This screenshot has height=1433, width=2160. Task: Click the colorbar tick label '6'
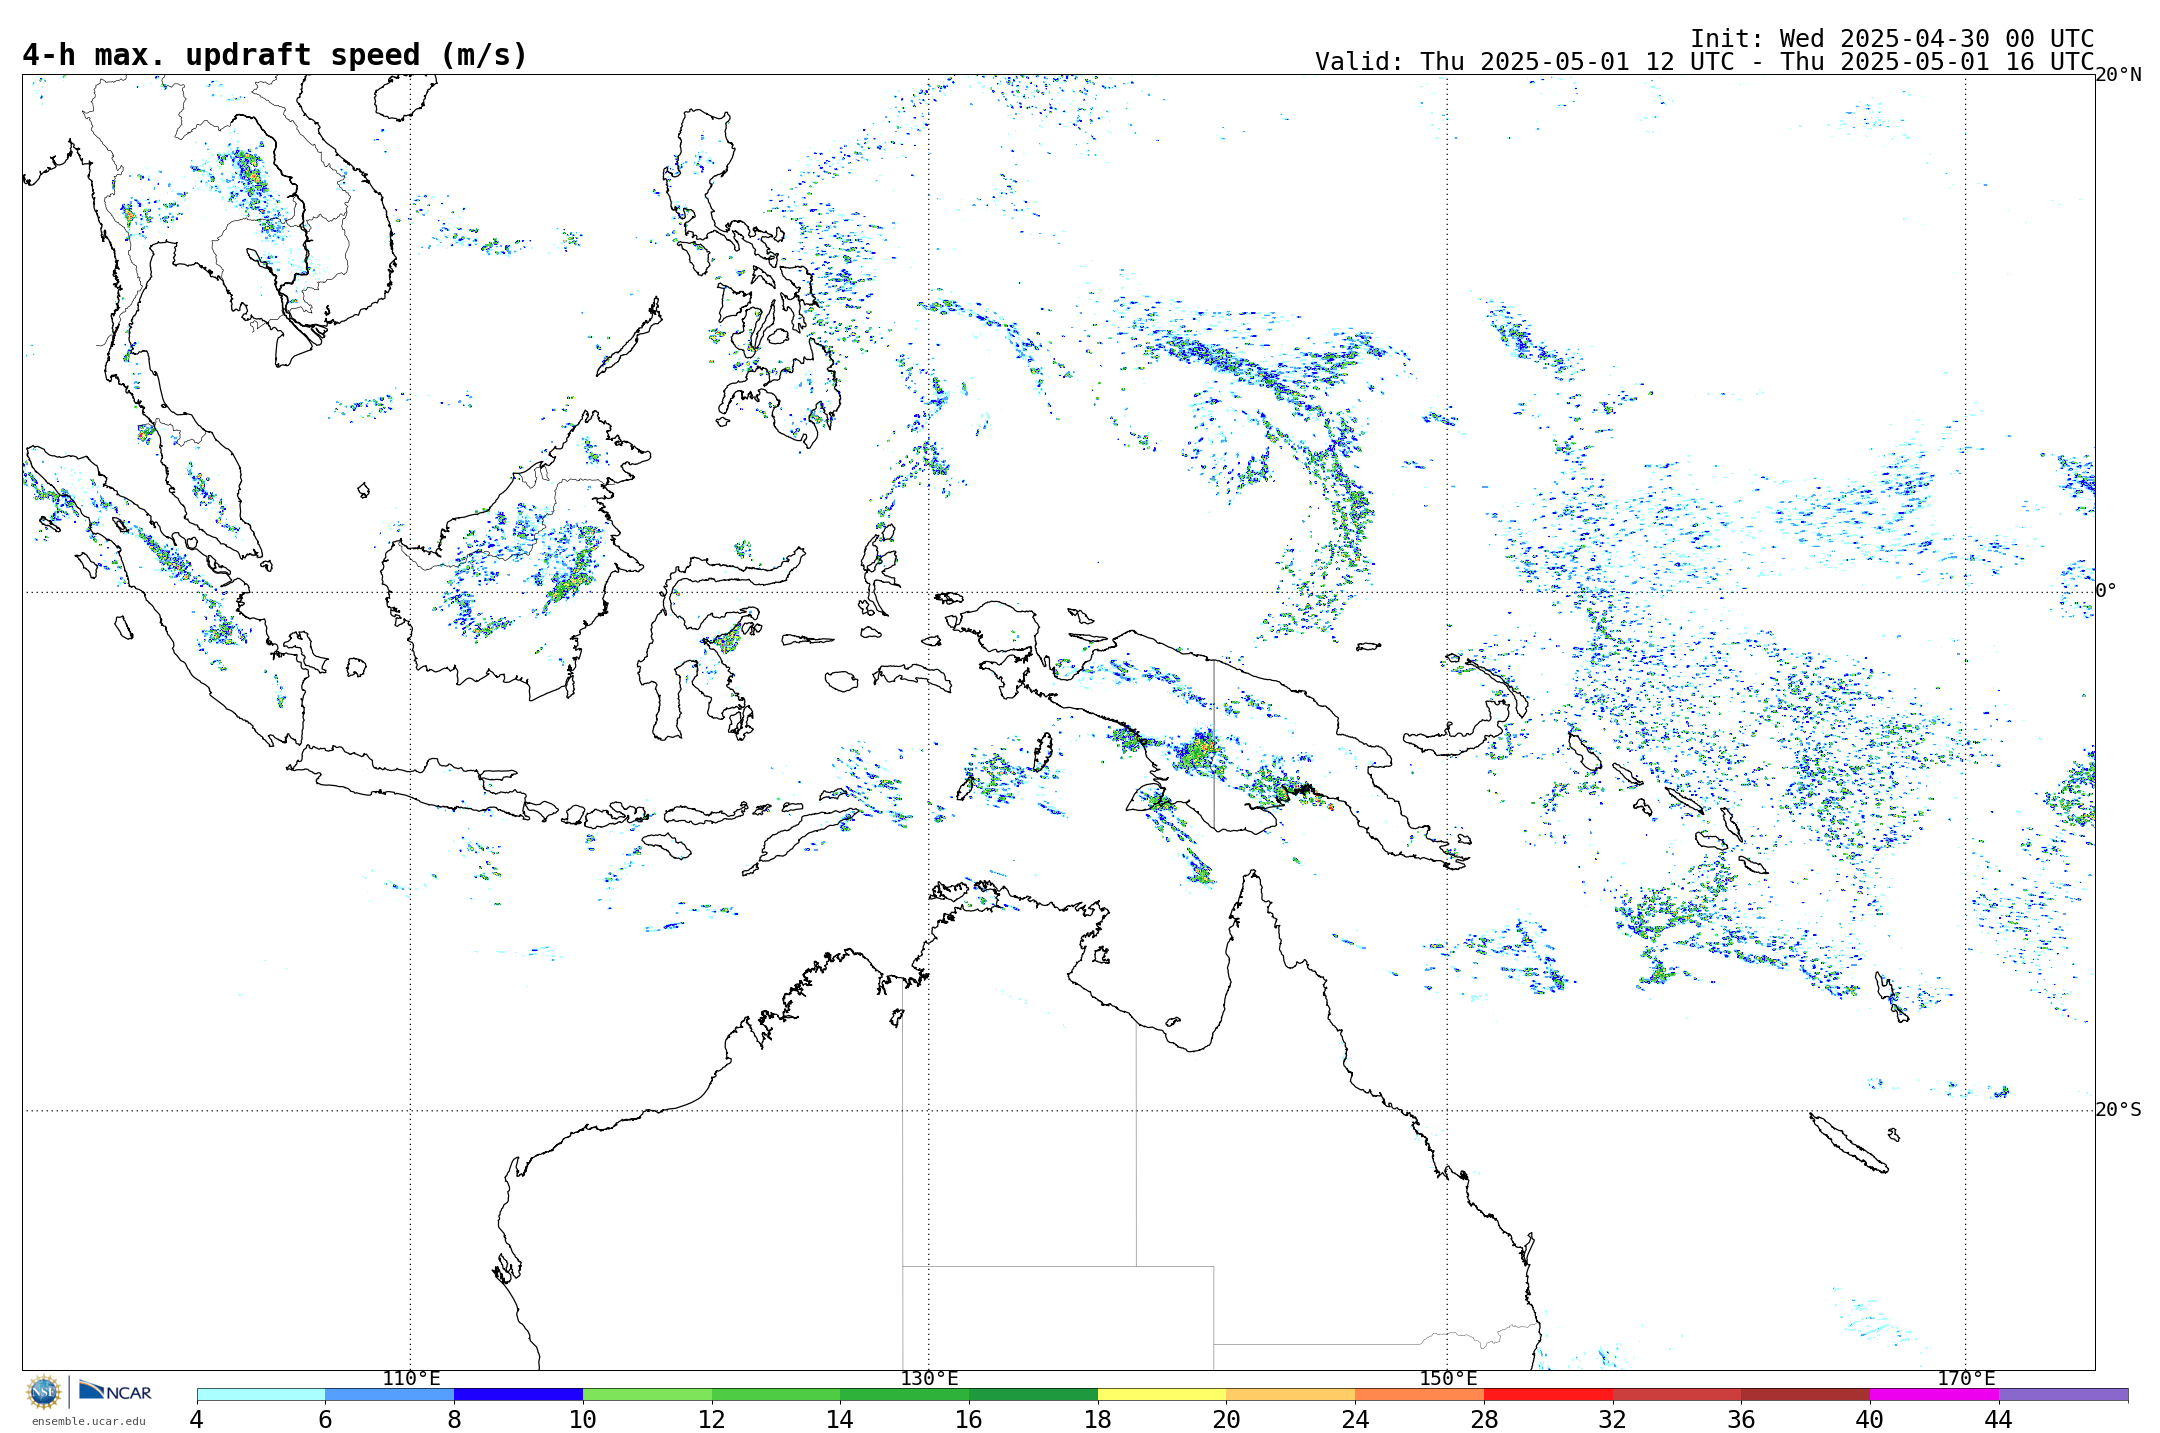tap(325, 1419)
